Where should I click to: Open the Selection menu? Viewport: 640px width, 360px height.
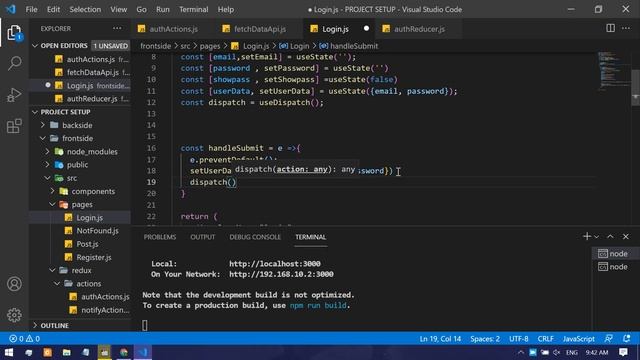85,9
